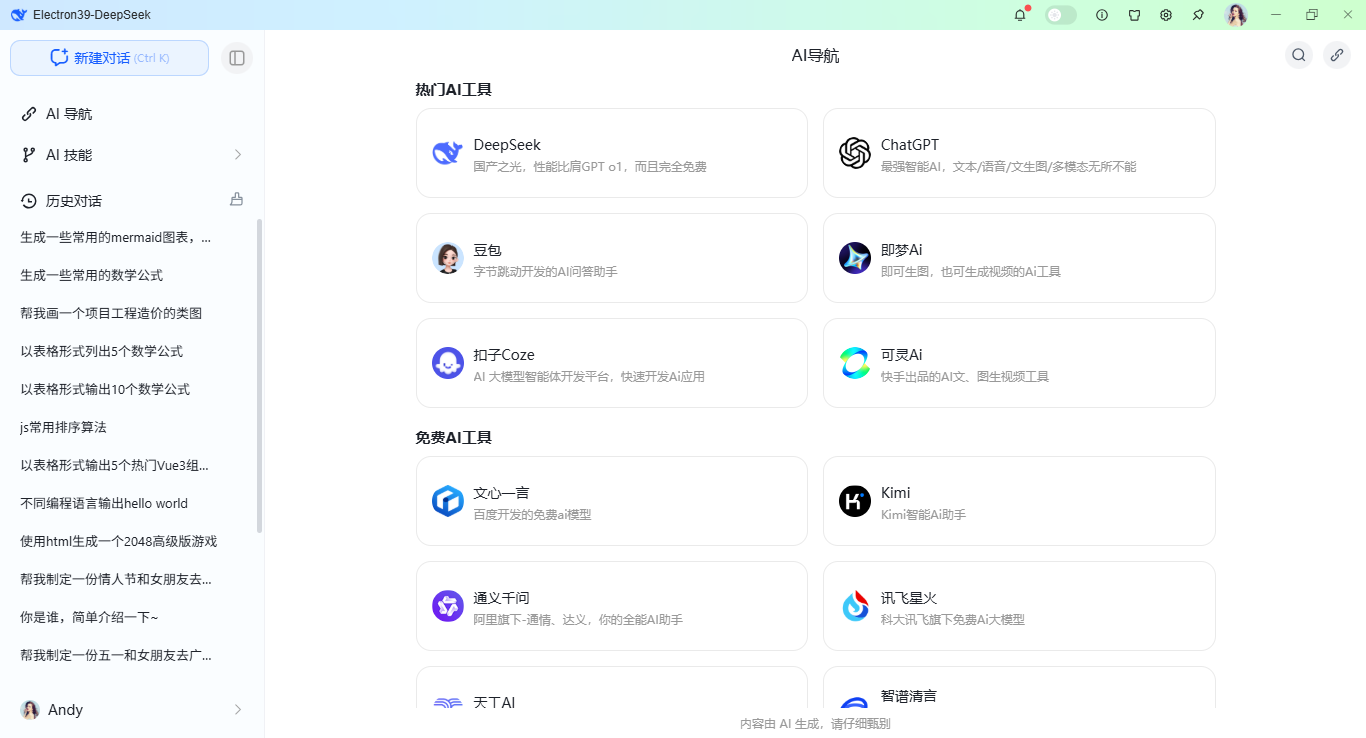Screen dimensions: 1366x738
Task: Open search with the magnifier icon
Action: (x=1299, y=55)
